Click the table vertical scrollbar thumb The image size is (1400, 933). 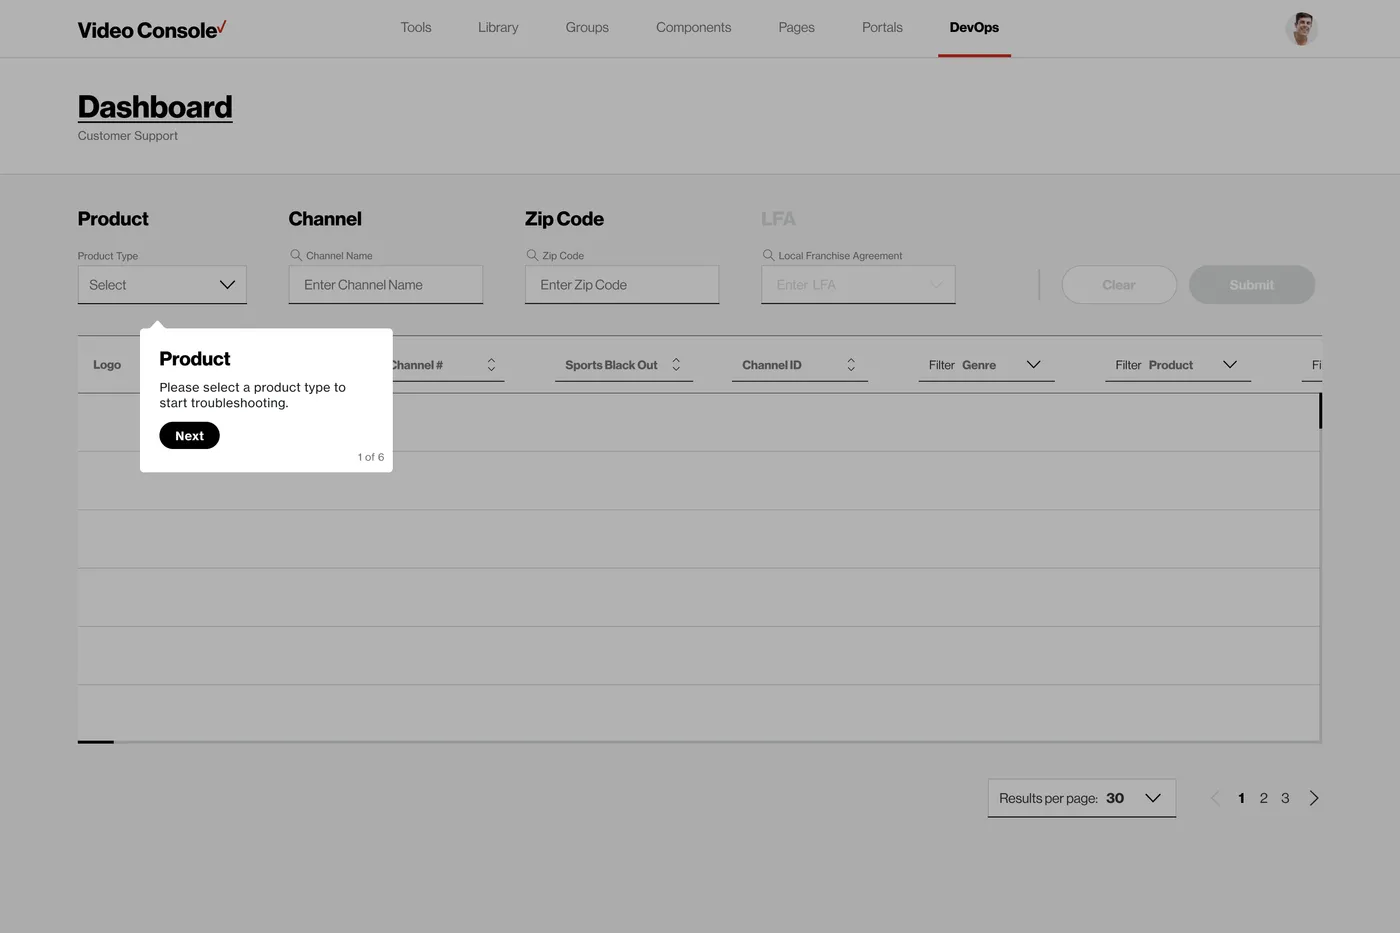click(1320, 411)
